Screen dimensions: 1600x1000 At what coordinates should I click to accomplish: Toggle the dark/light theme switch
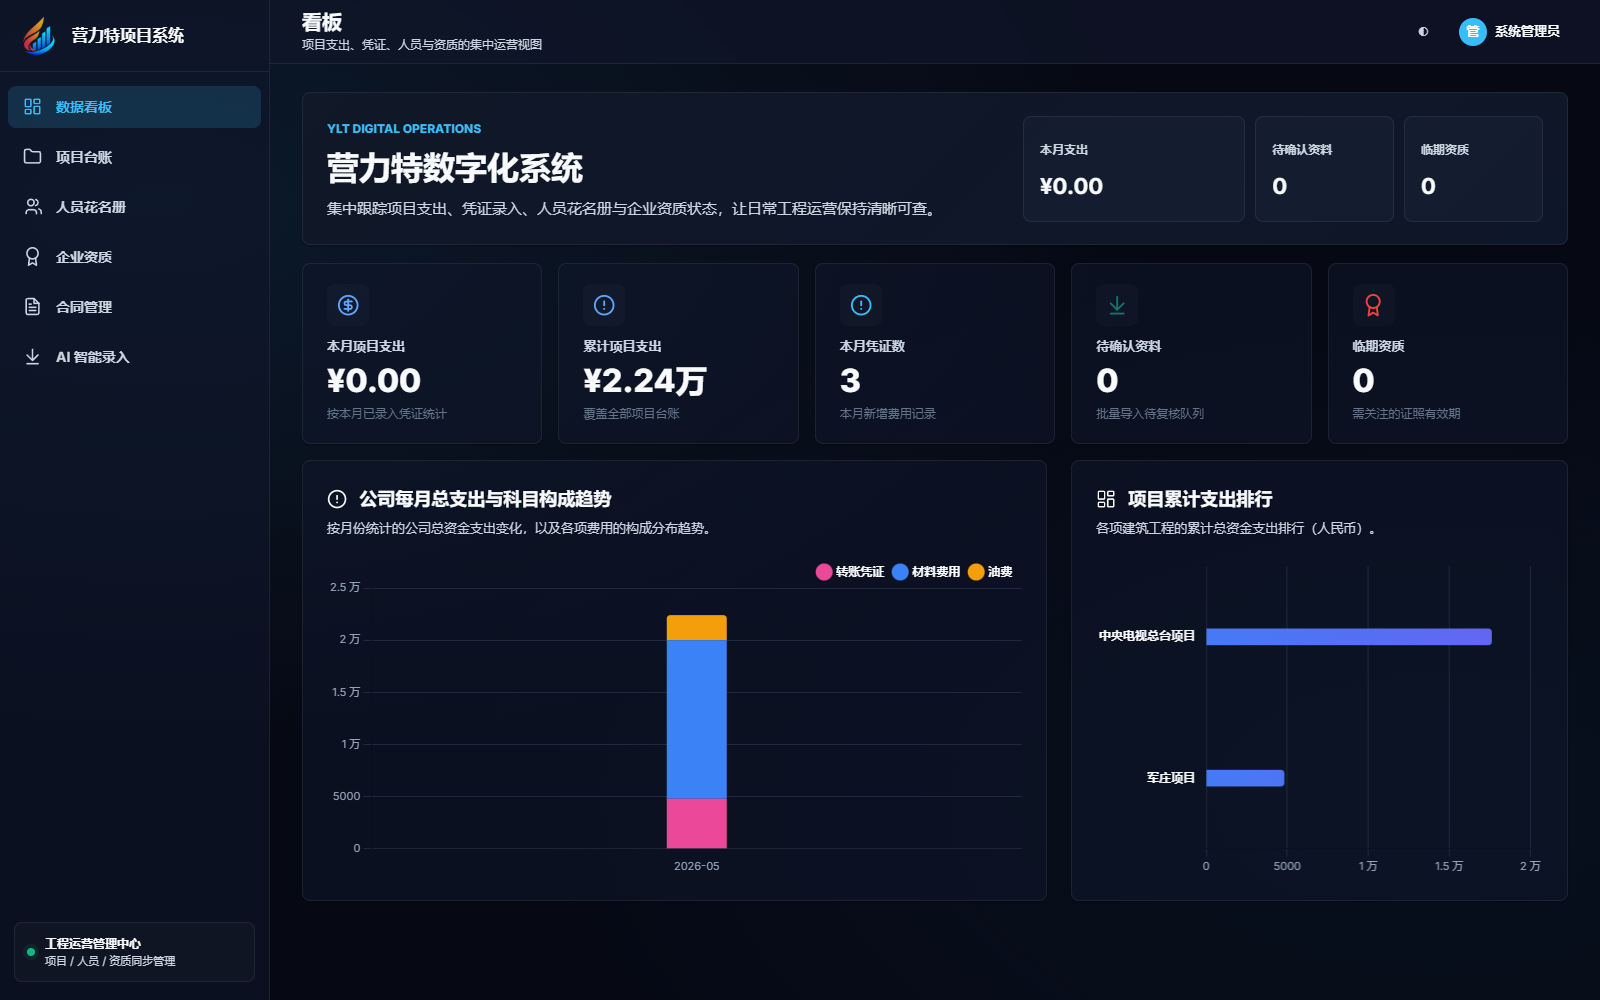1423,32
